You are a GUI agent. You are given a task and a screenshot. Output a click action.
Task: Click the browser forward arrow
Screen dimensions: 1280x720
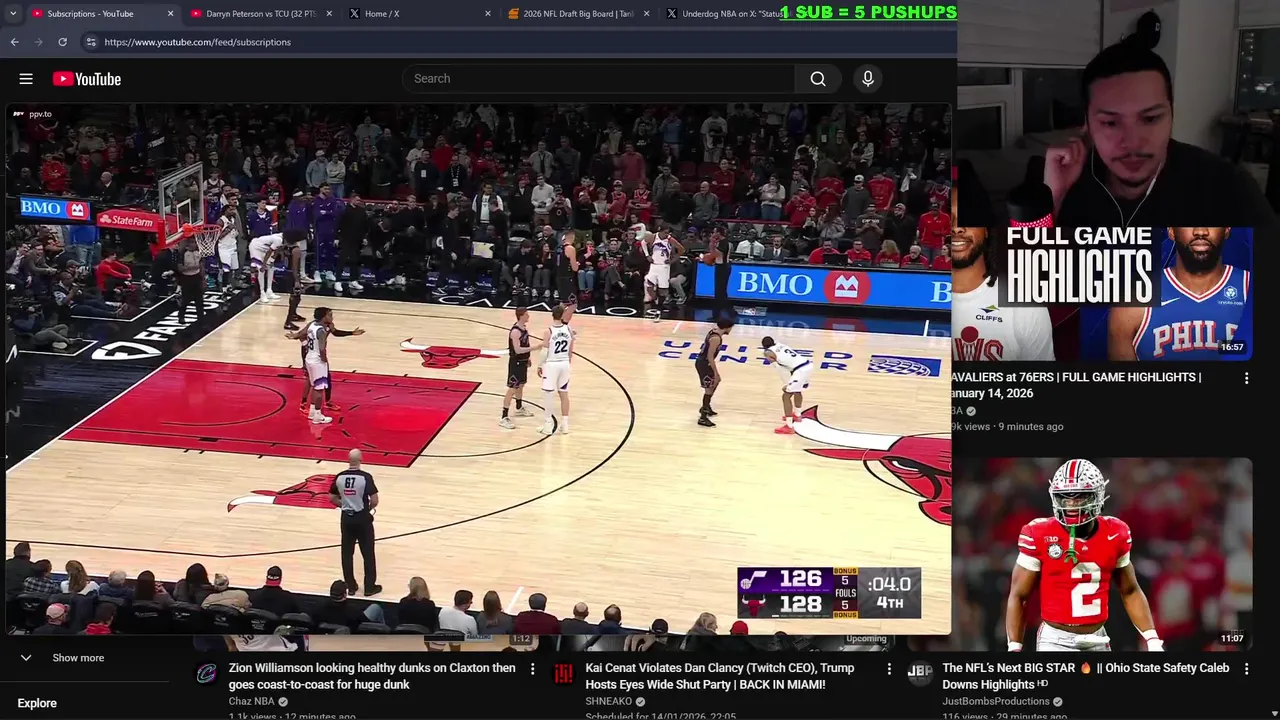[39, 42]
